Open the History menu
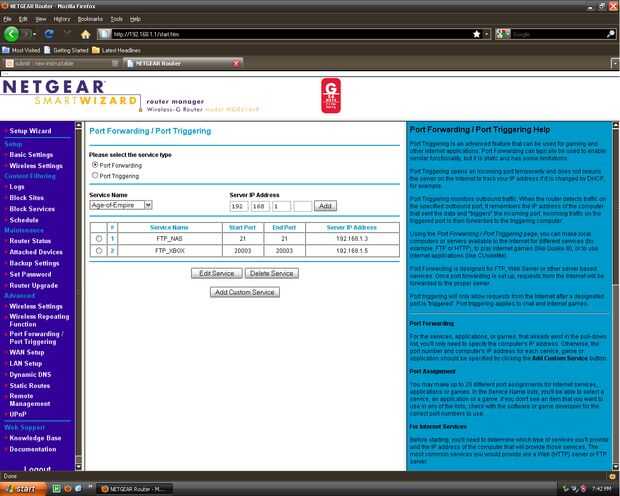This screenshot has height=496, width=620. click(x=62, y=19)
